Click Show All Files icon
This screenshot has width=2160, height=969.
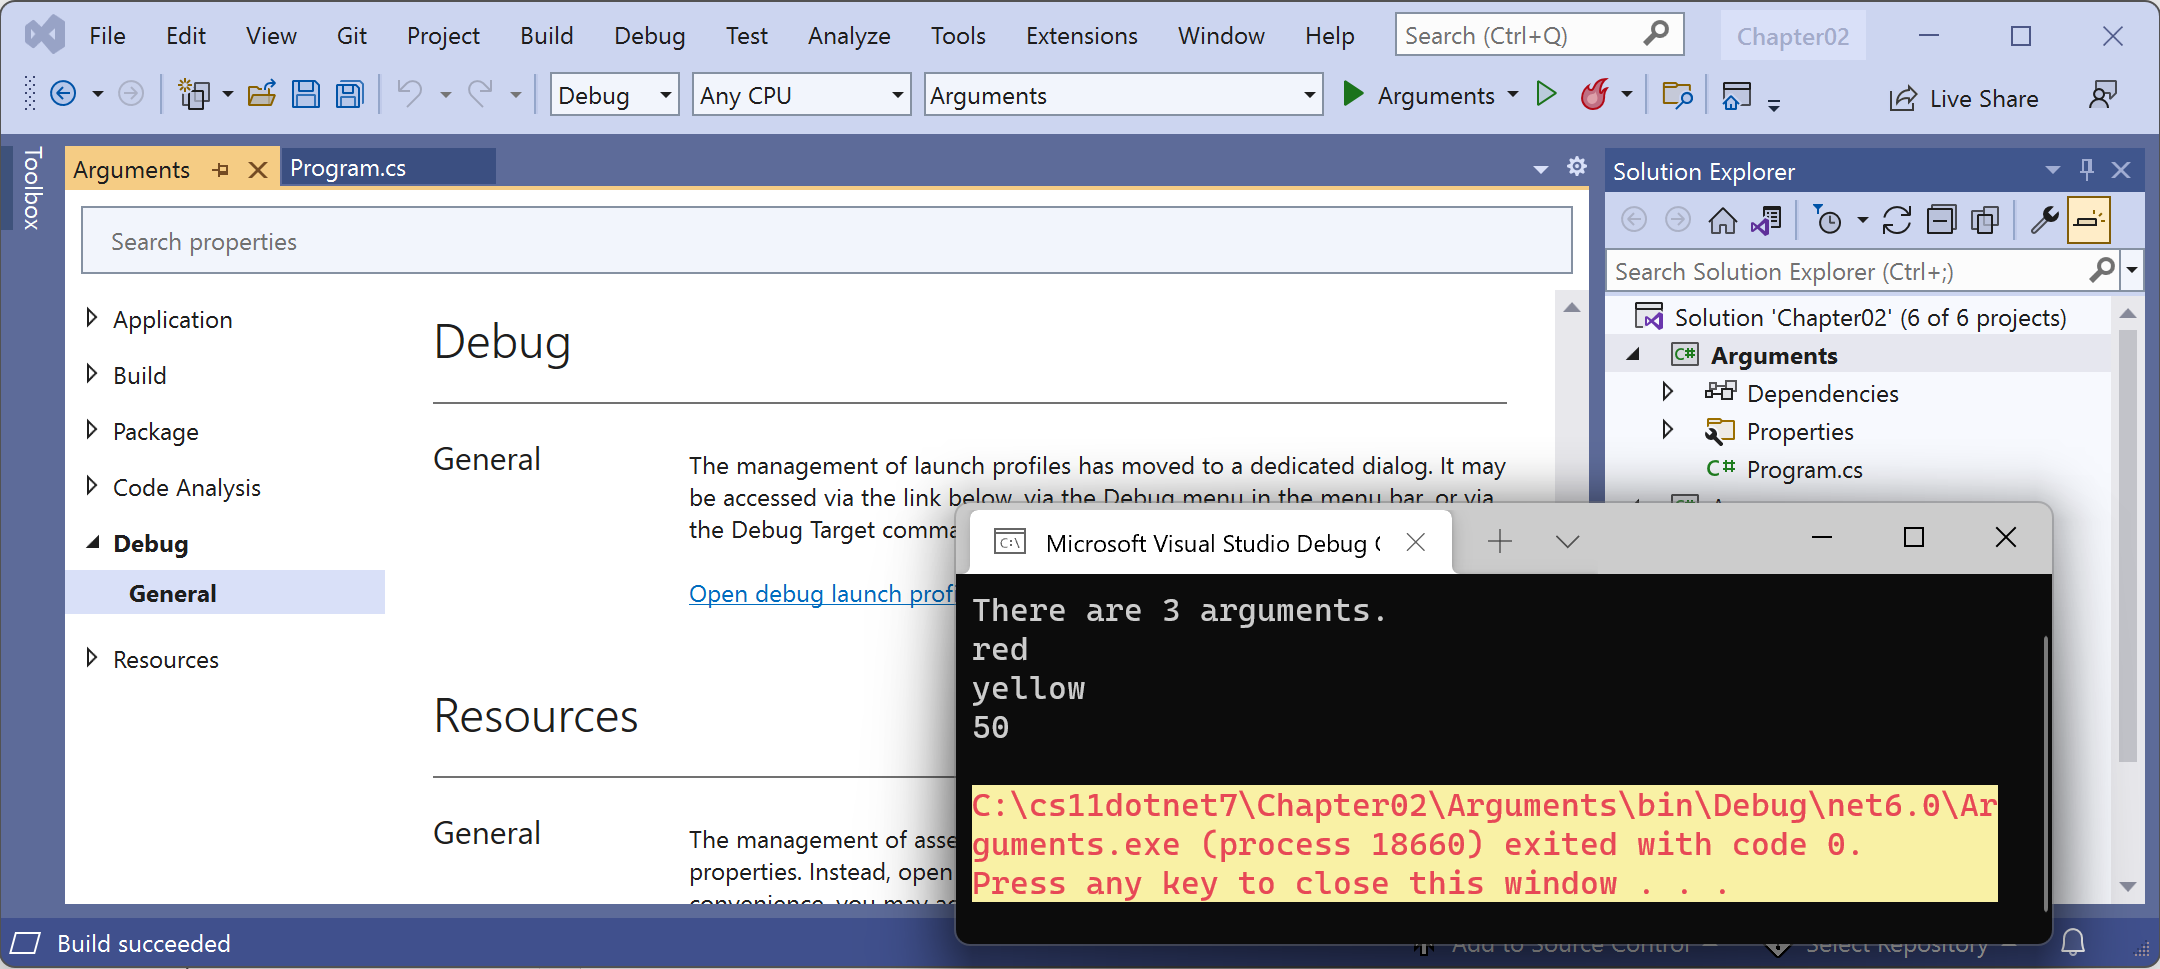pyautogui.click(x=1985, y=220)
